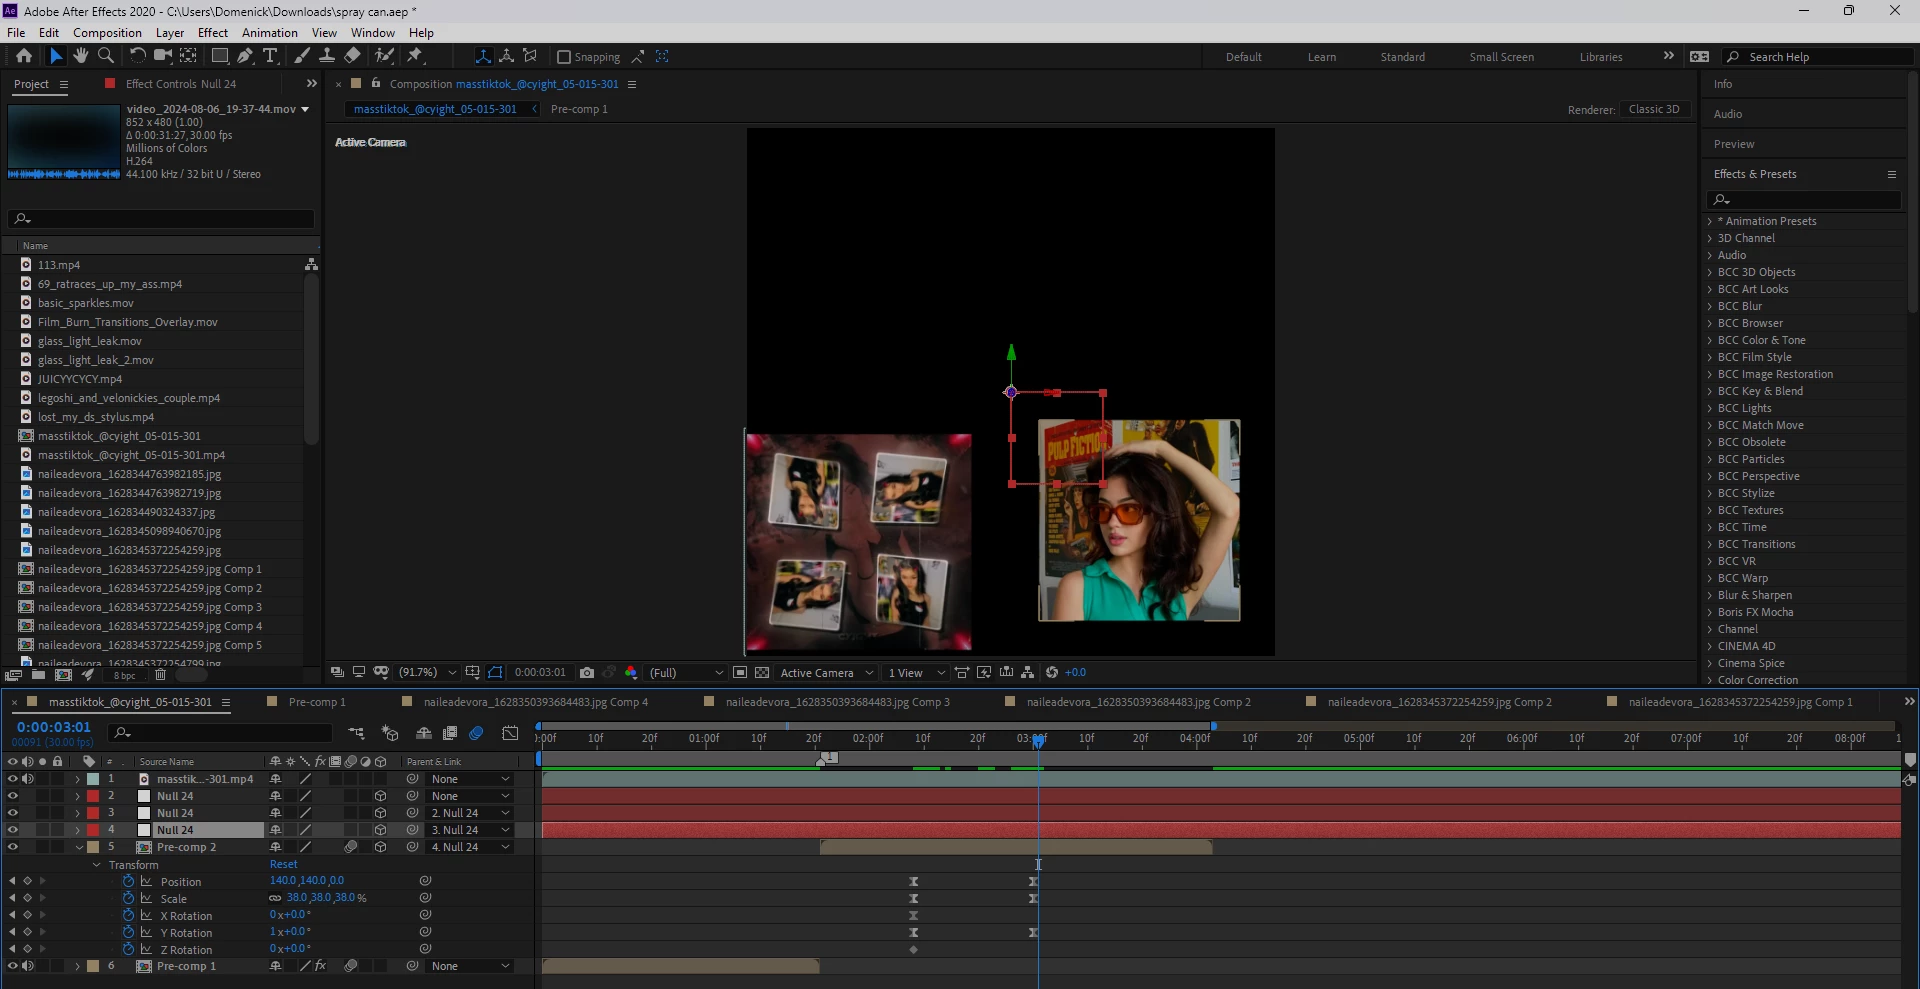Click the Position value 140.0,140.0,0.0
This screenshot has width=1920, height=989.
tap(307, 882)
